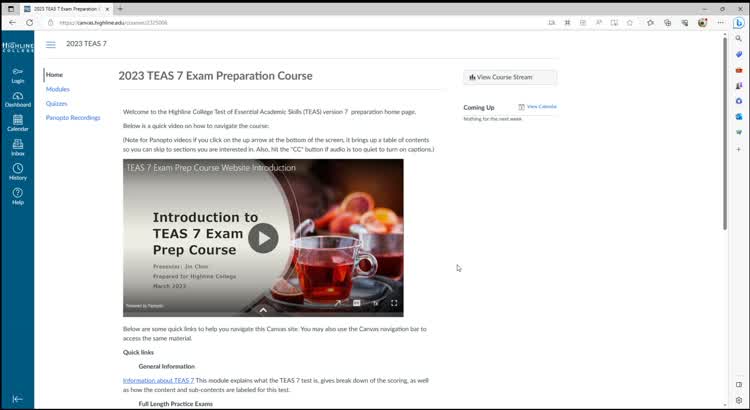Click the 2023 TEAS 7 breadcrumb
The width and height of the screenshot is (750, 410).
pos(86,44)
